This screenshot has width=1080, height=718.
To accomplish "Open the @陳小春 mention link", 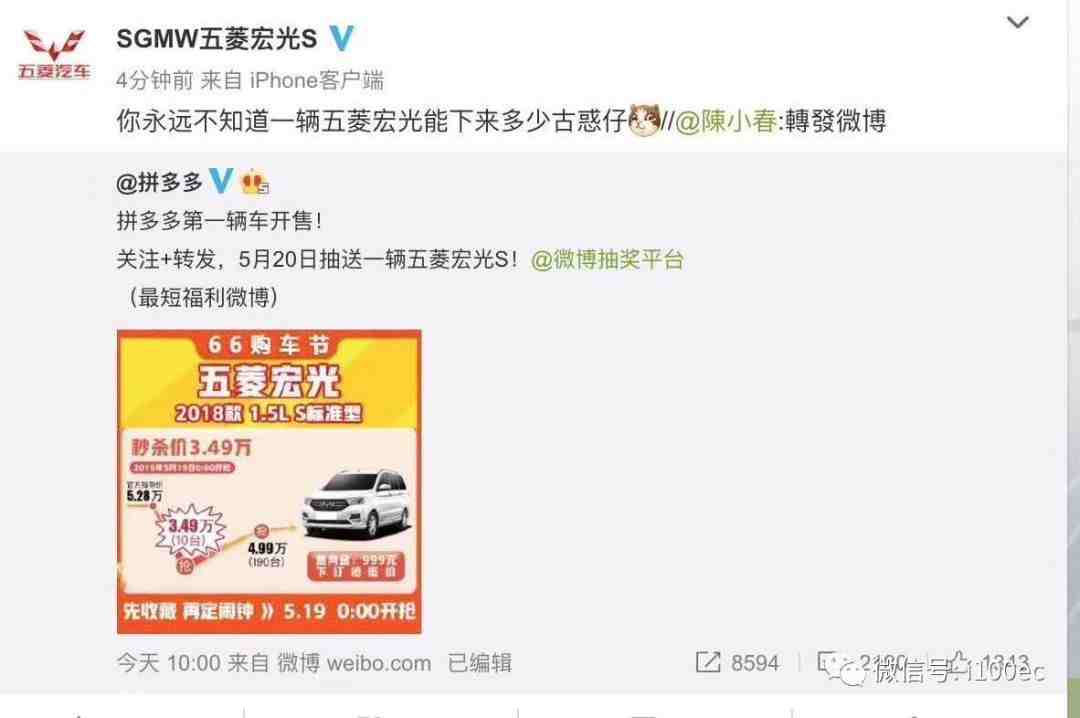I will (726, 121).
